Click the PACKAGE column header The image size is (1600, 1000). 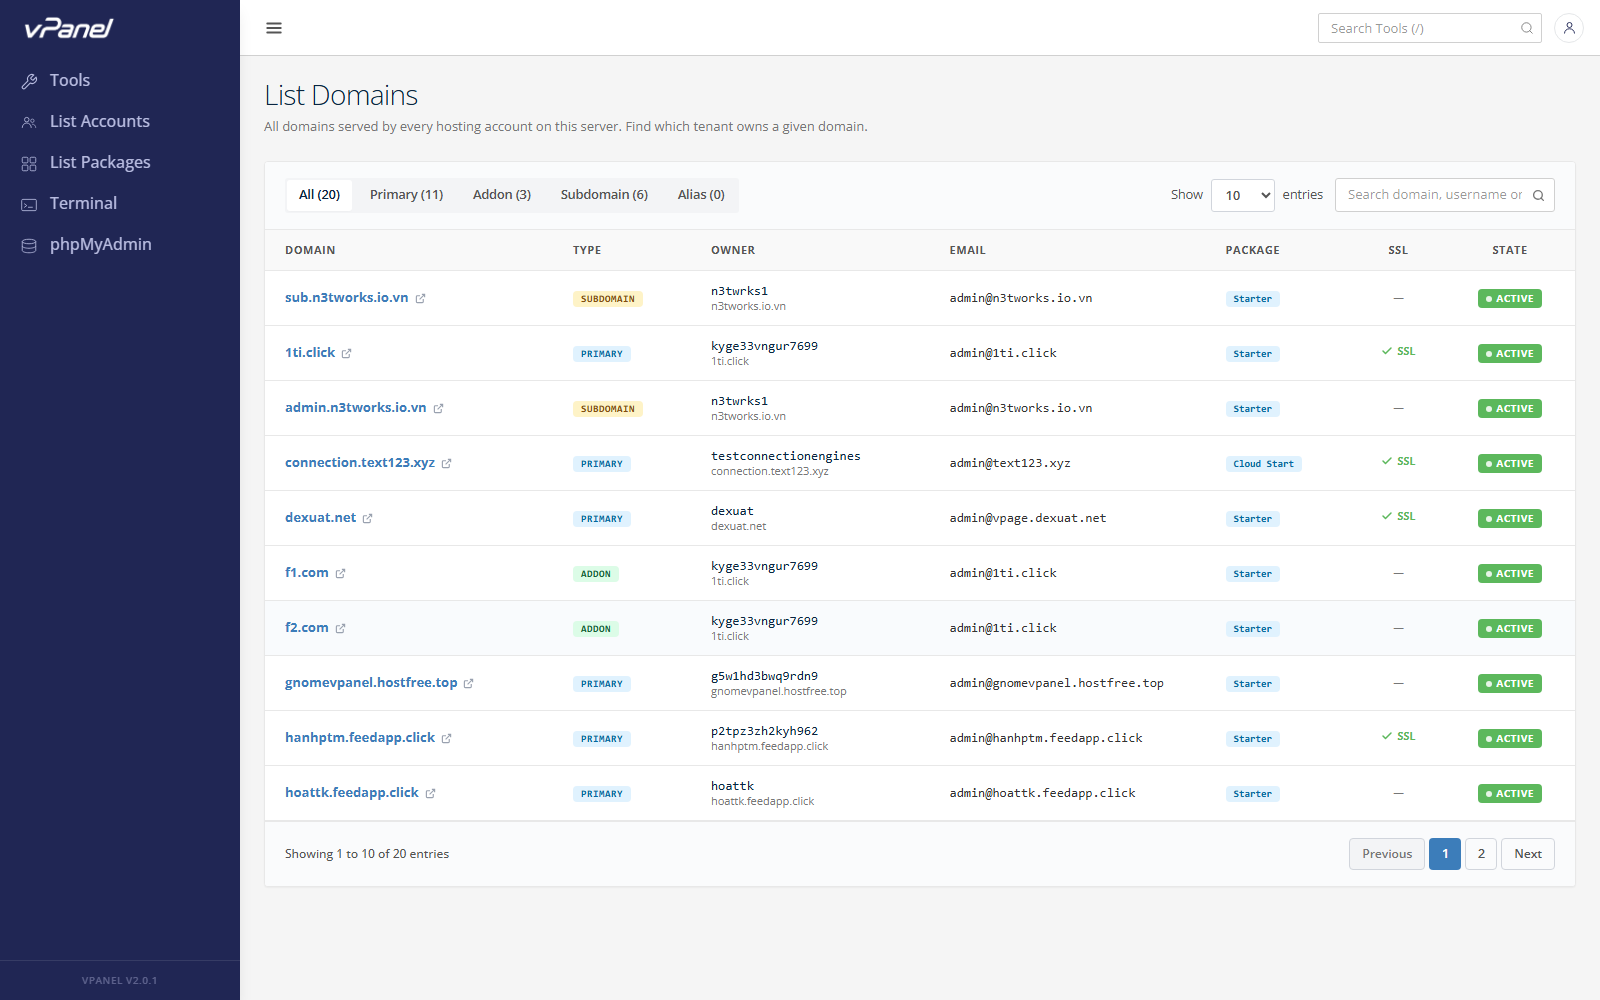point(1252,250)
